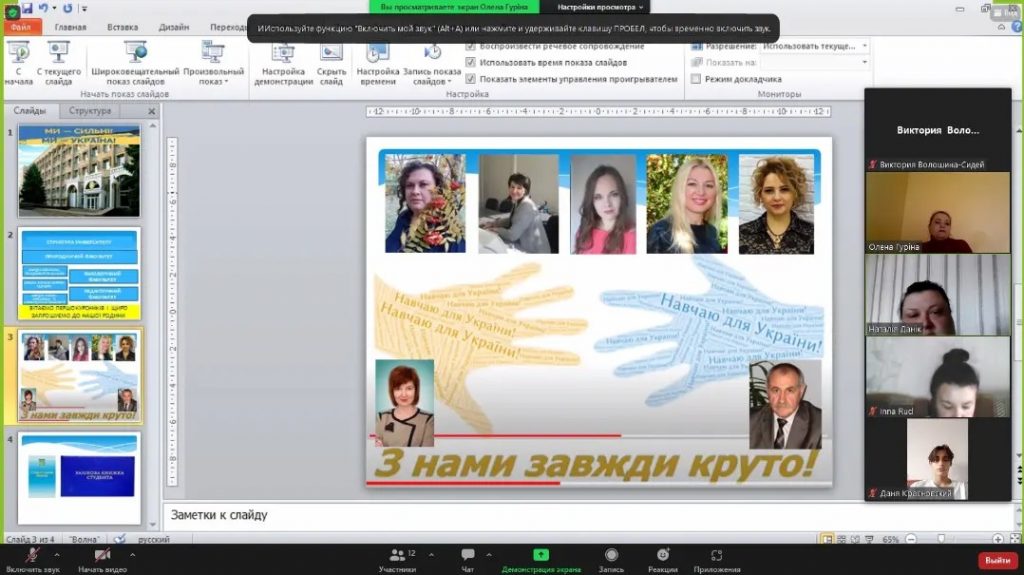This screenshot has height=575, width=1024.
Task: Click the Zoom Record (Запись) button
Action: [x=611, y=556]
